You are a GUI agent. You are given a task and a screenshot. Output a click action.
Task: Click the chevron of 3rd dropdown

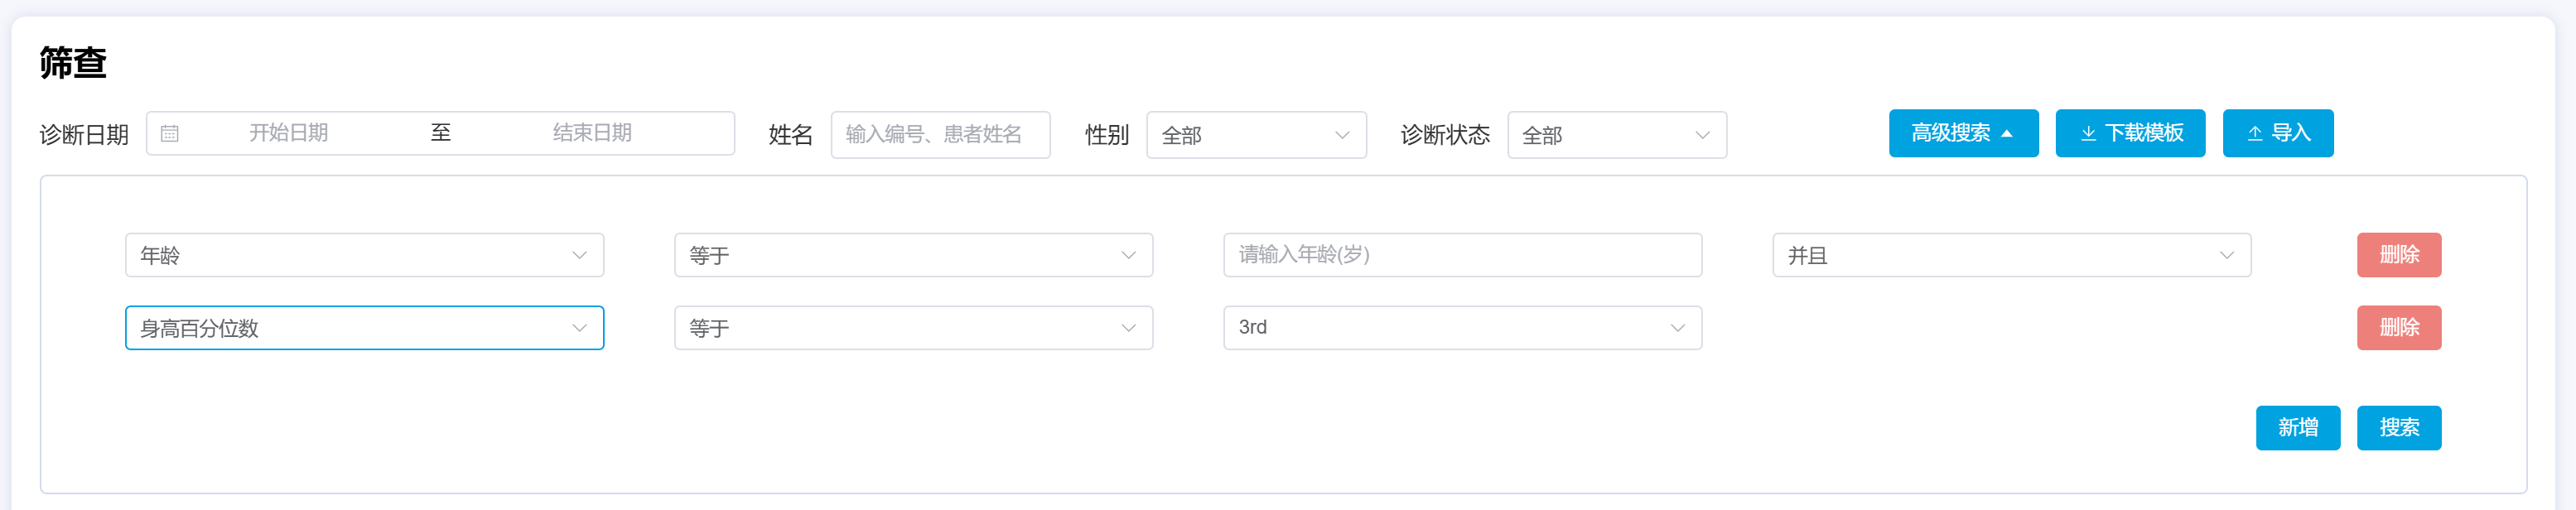[1677, 328]
